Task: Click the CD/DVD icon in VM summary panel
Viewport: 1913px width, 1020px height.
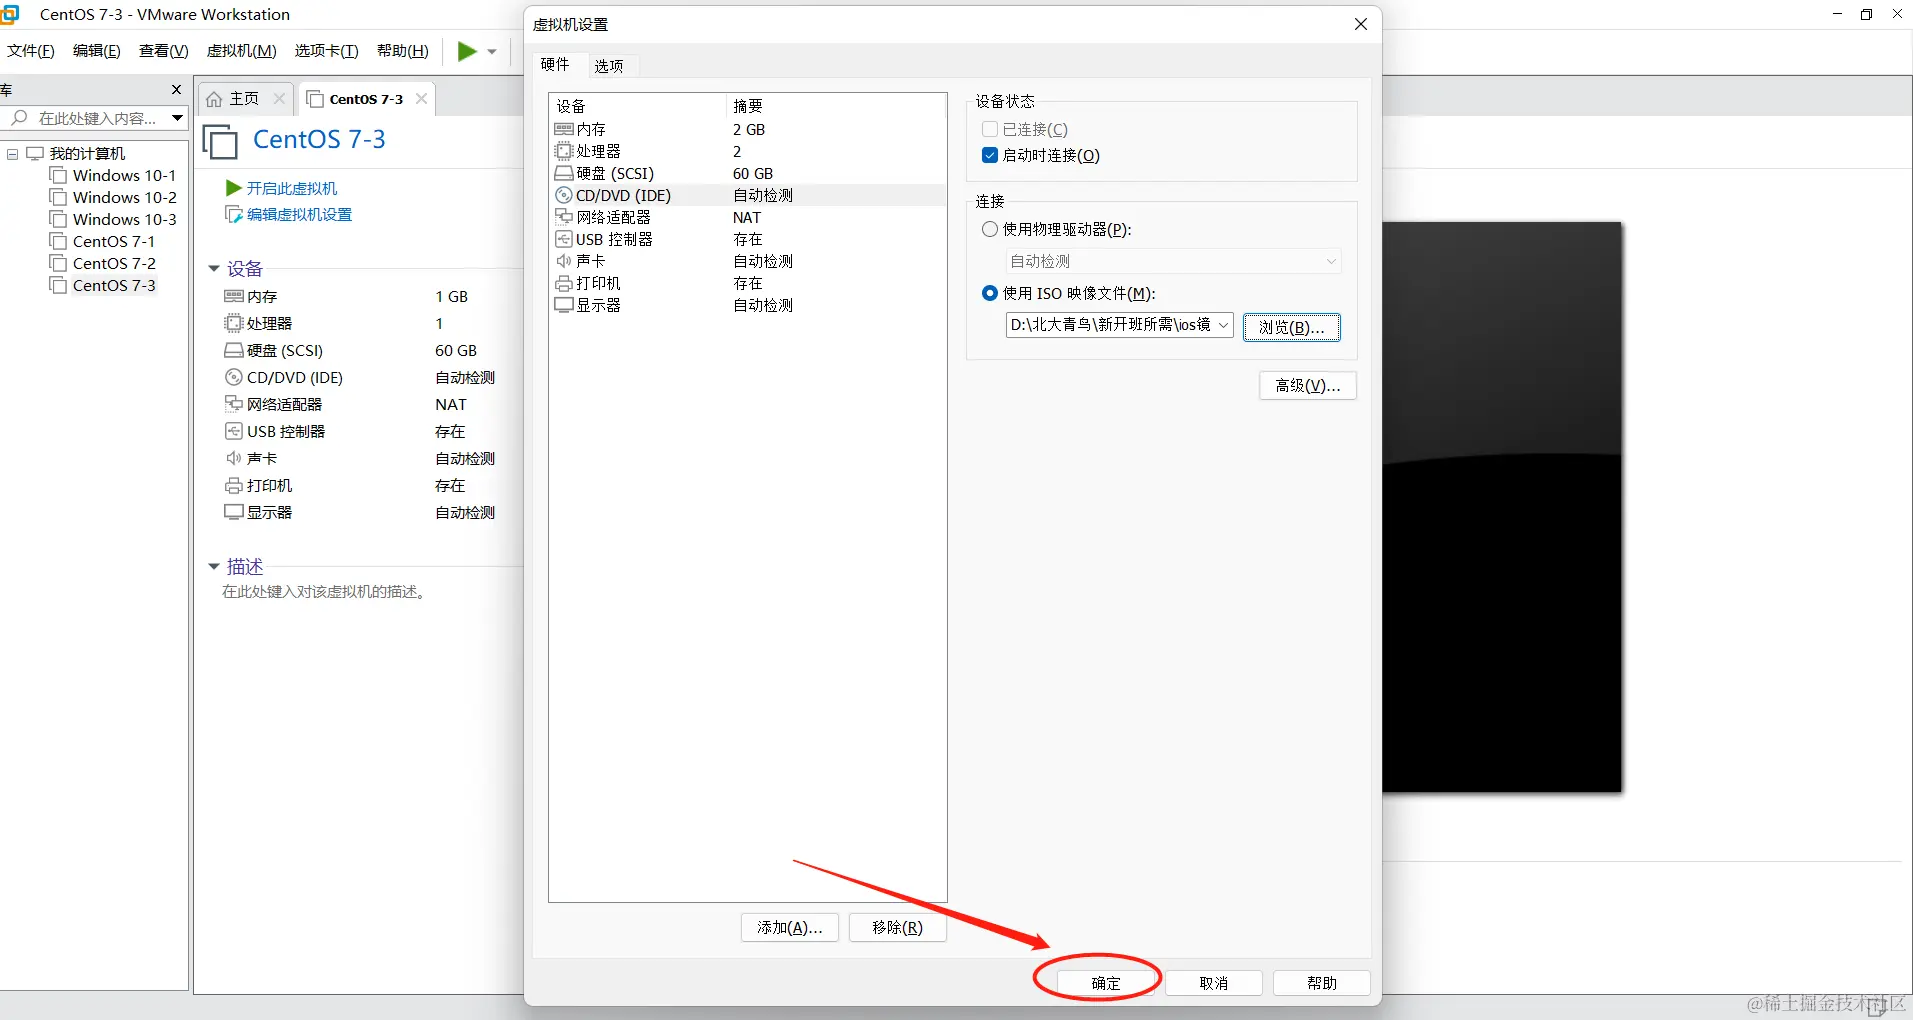Action: tap(234, 377)
